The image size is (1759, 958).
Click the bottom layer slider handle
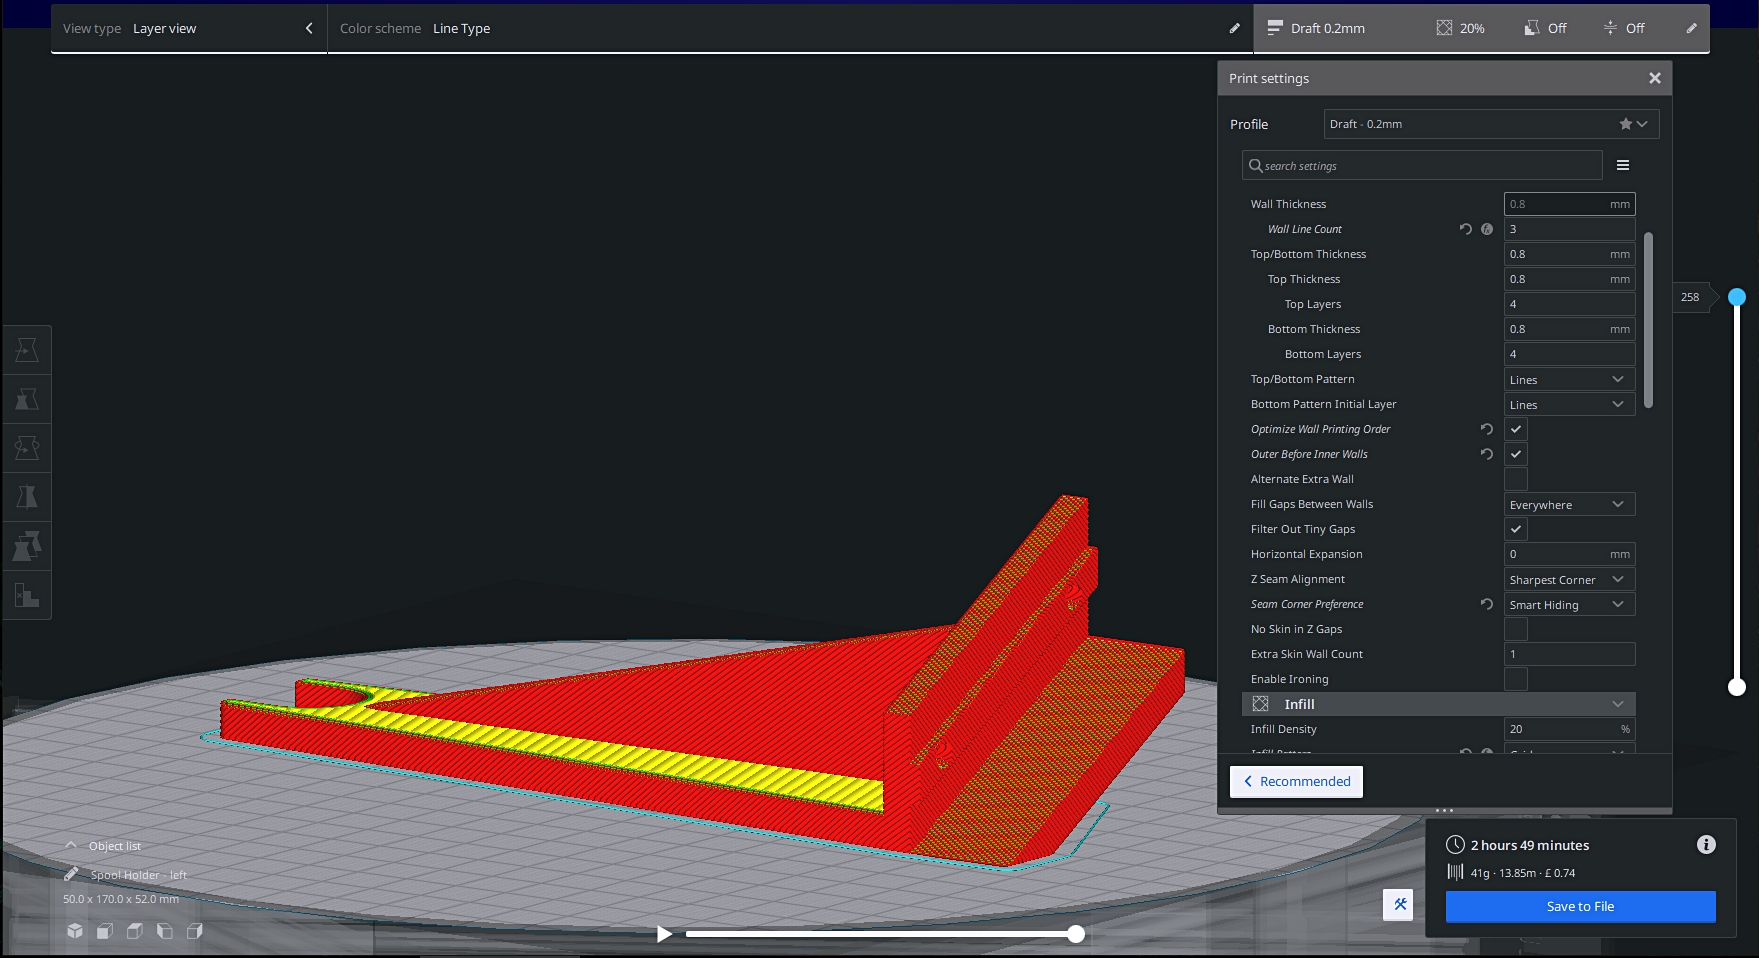click(x=1737, y=686)
